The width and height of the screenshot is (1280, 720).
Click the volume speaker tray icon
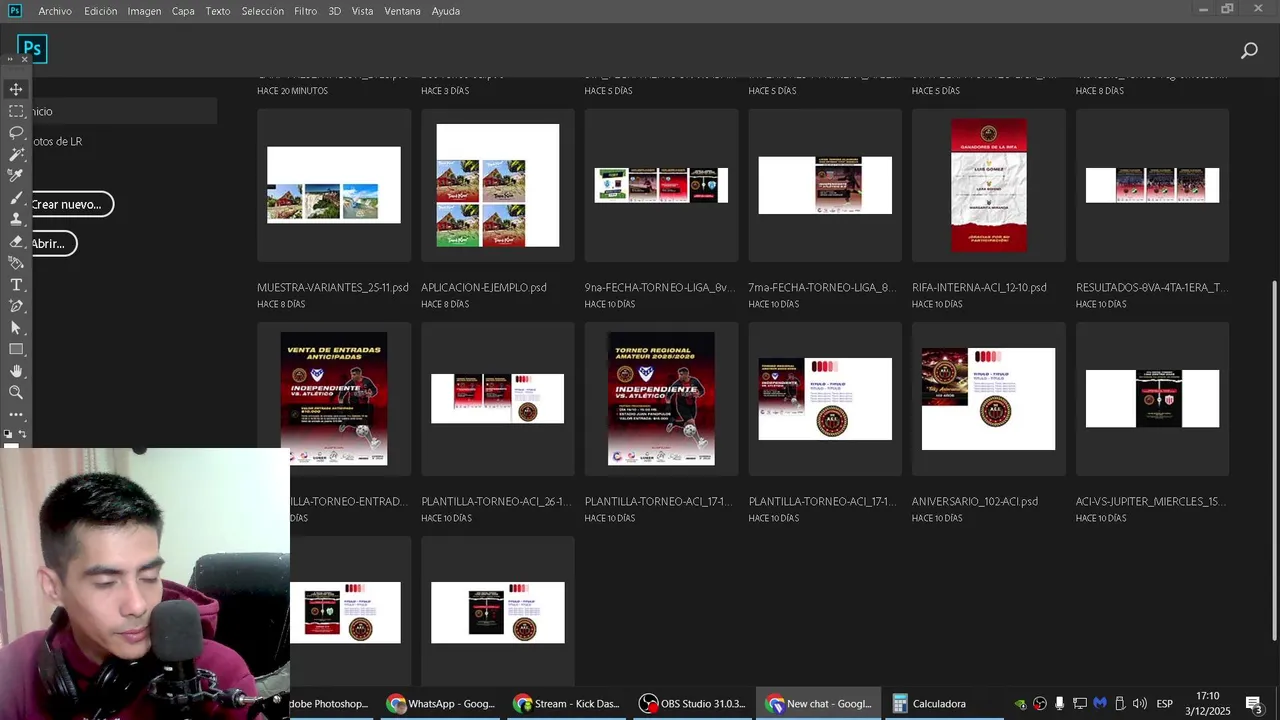[x=1139, y=704]
